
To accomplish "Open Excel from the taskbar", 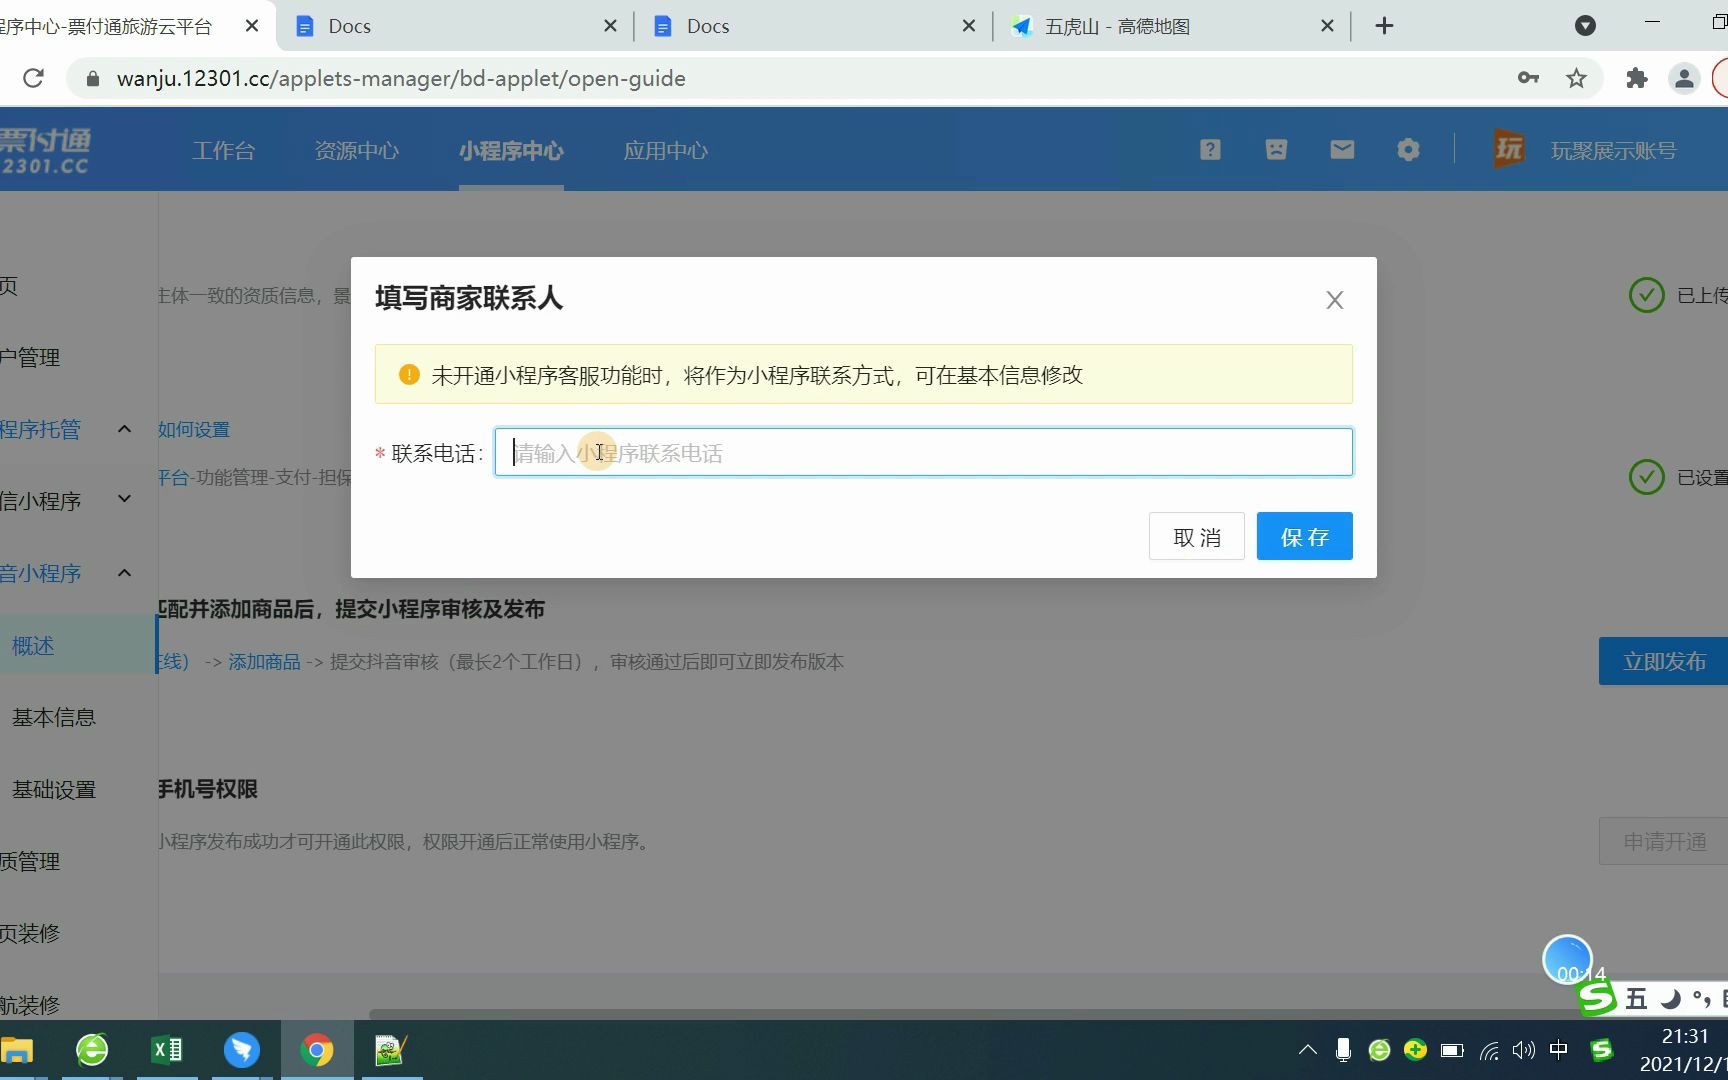I will pyautogui.click(x=166, y=1050).
